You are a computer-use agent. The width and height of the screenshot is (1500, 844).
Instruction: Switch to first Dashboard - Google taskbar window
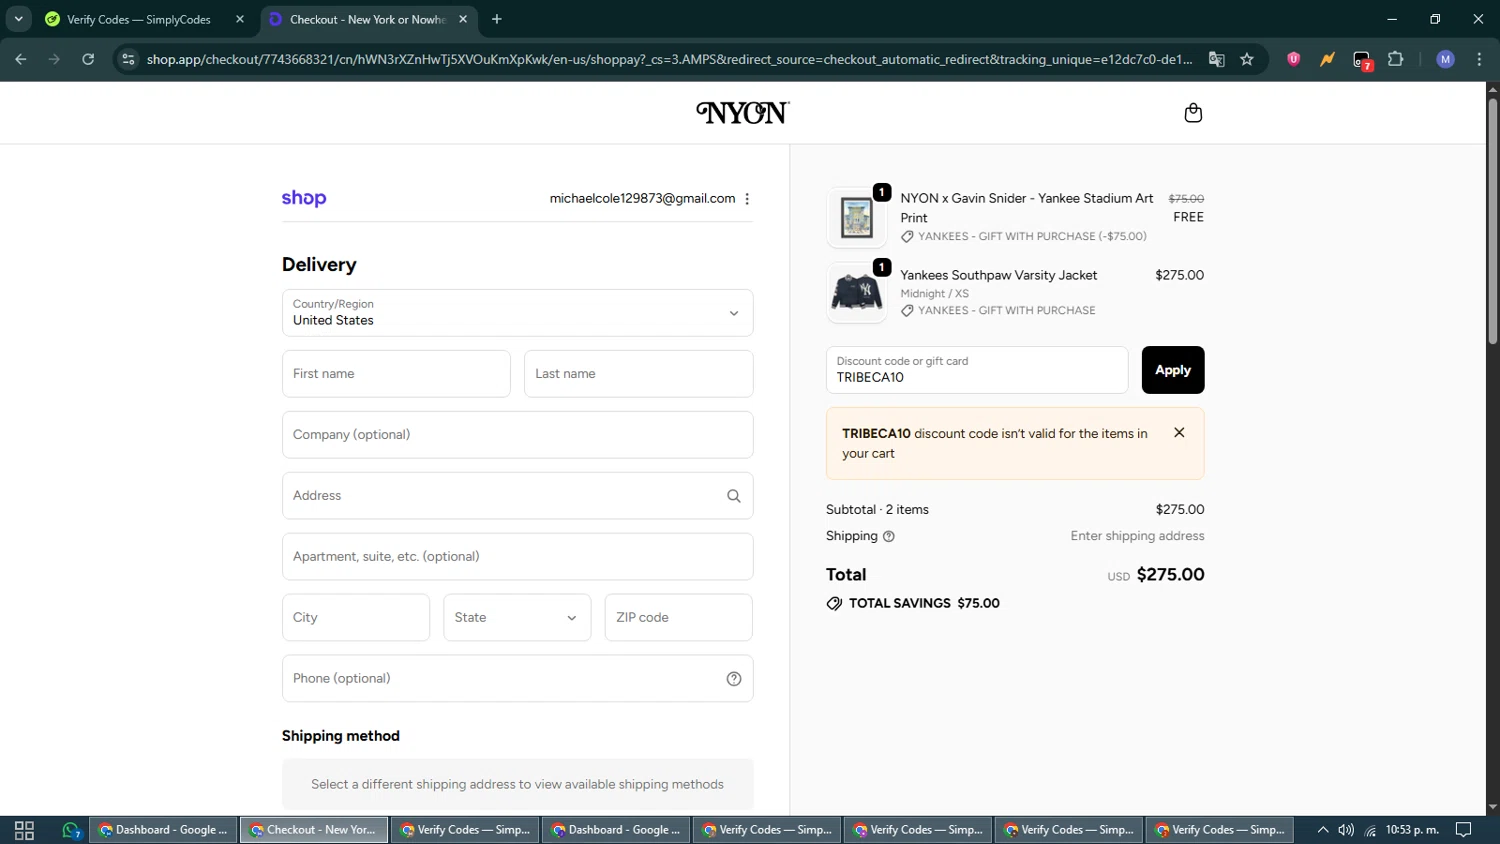point(164,830)
